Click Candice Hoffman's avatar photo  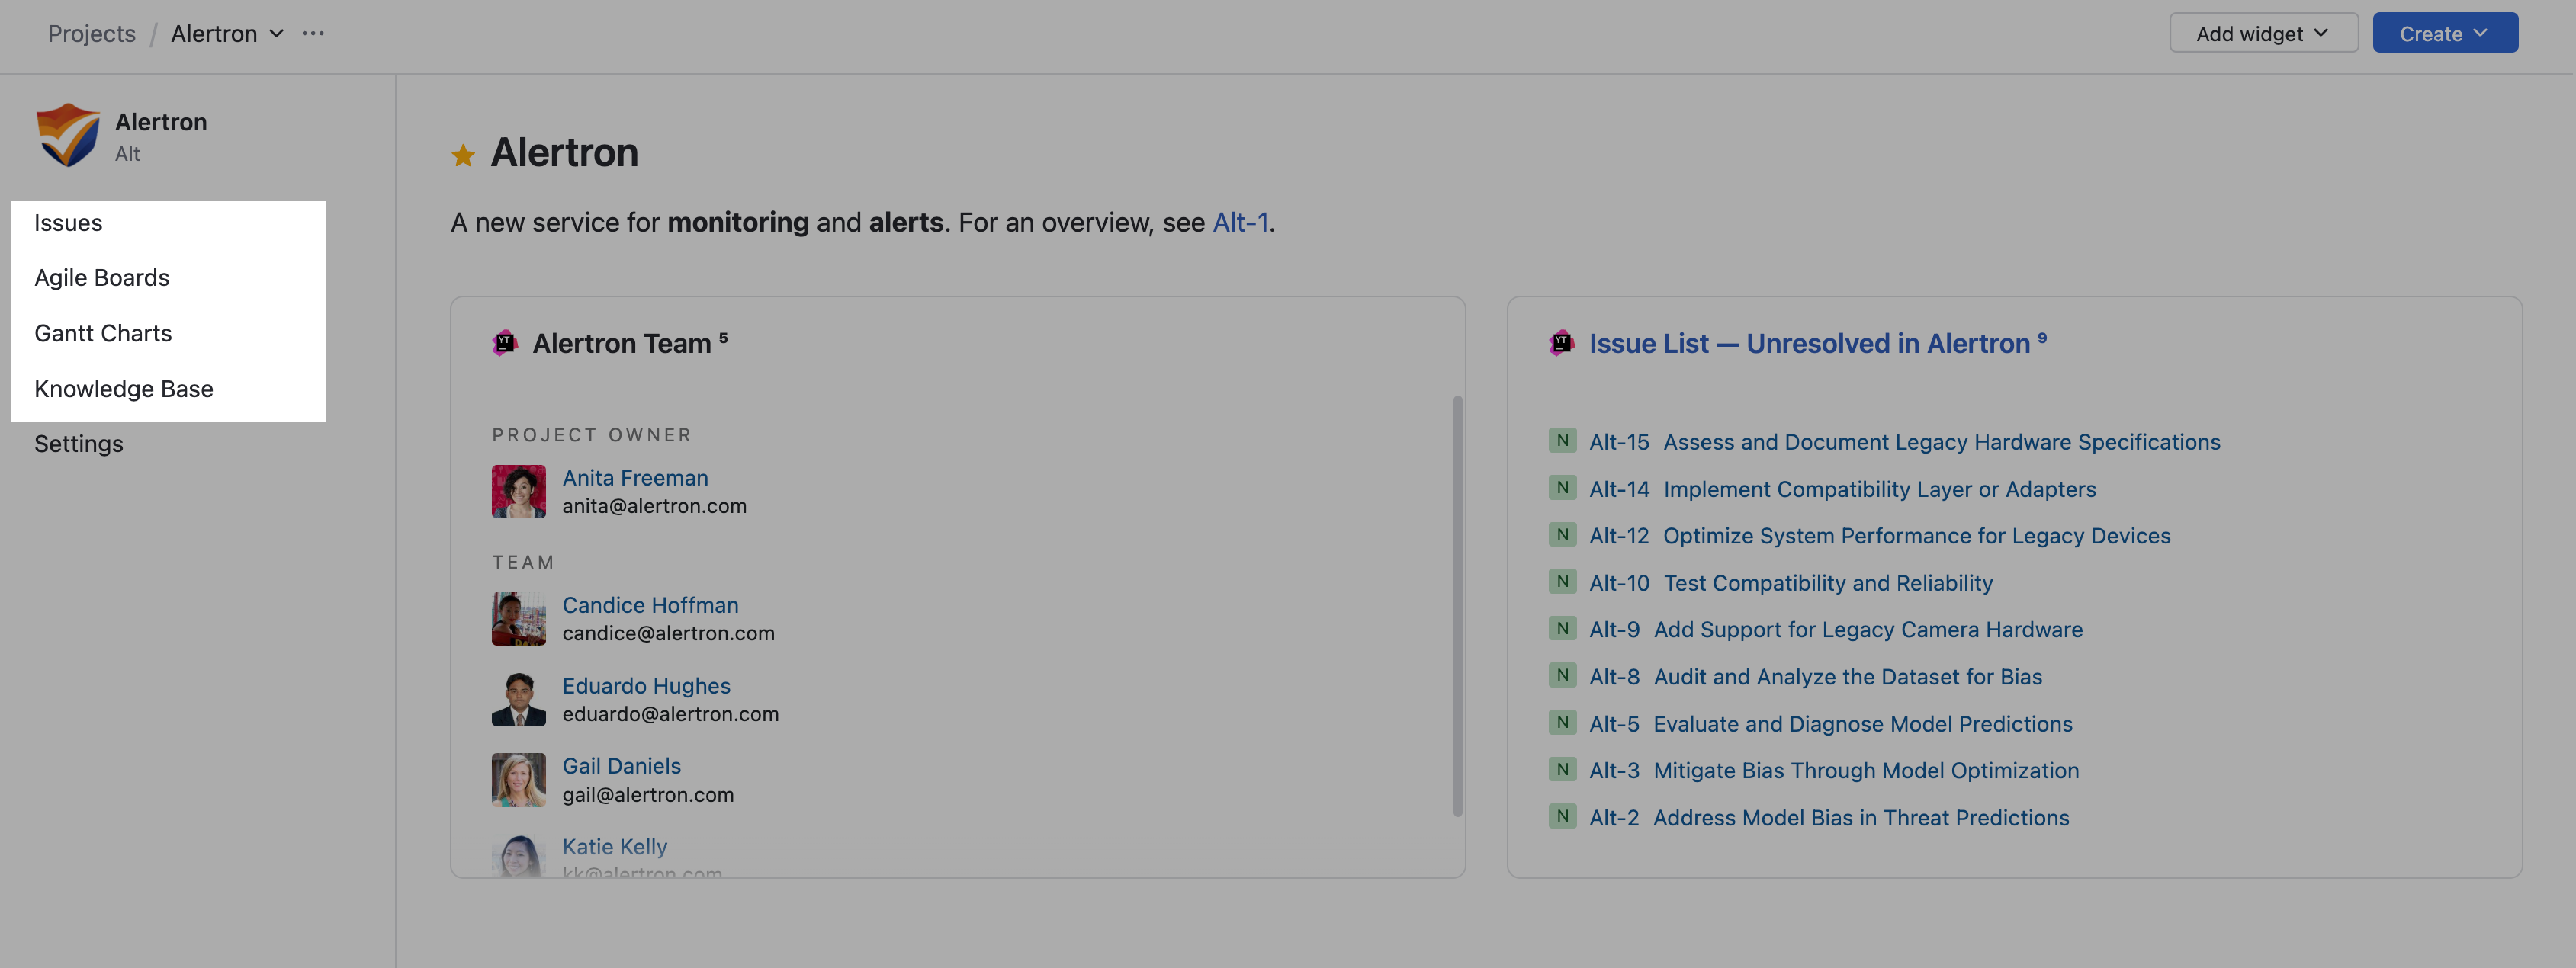(x=518, y=618)
